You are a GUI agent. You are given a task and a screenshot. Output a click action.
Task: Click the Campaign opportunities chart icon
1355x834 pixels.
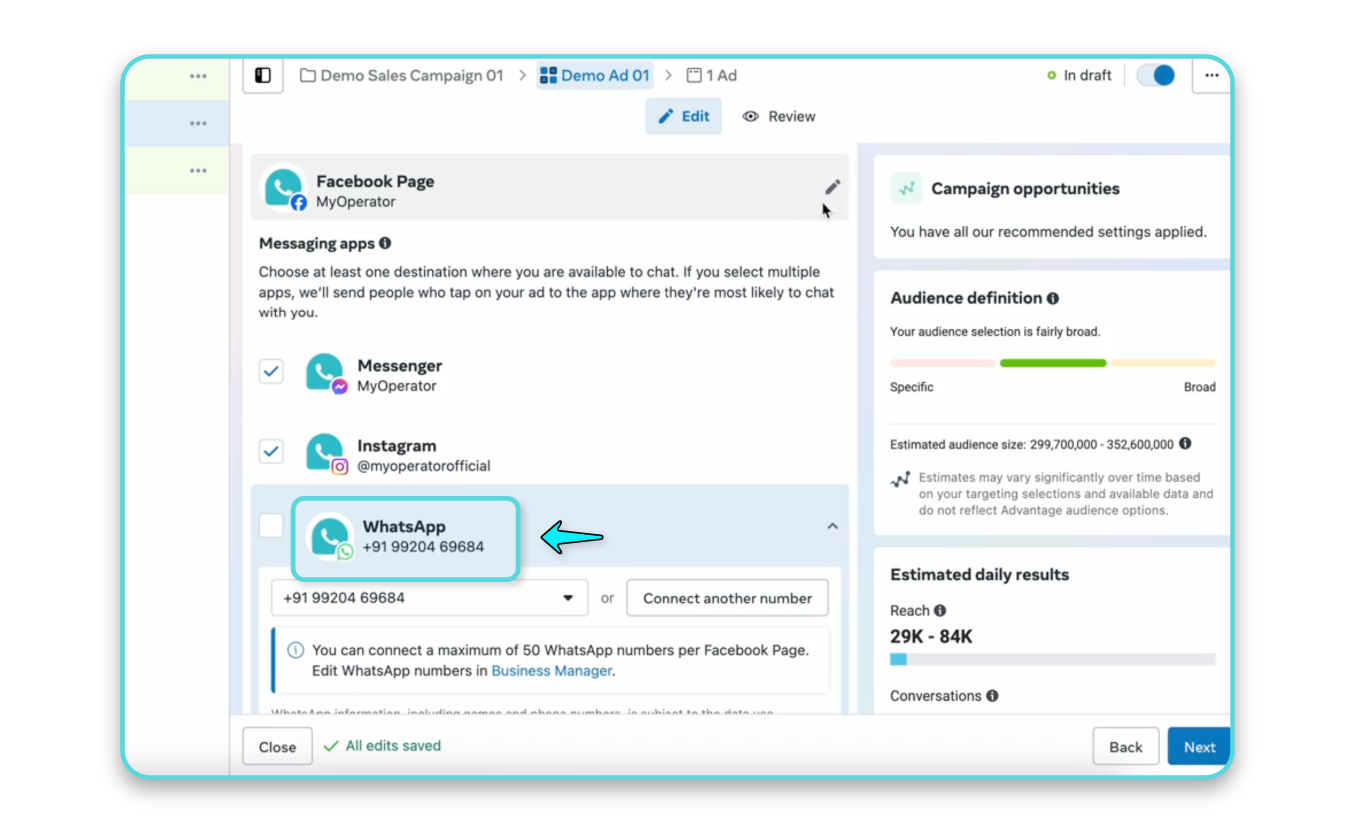pos(905,188)
